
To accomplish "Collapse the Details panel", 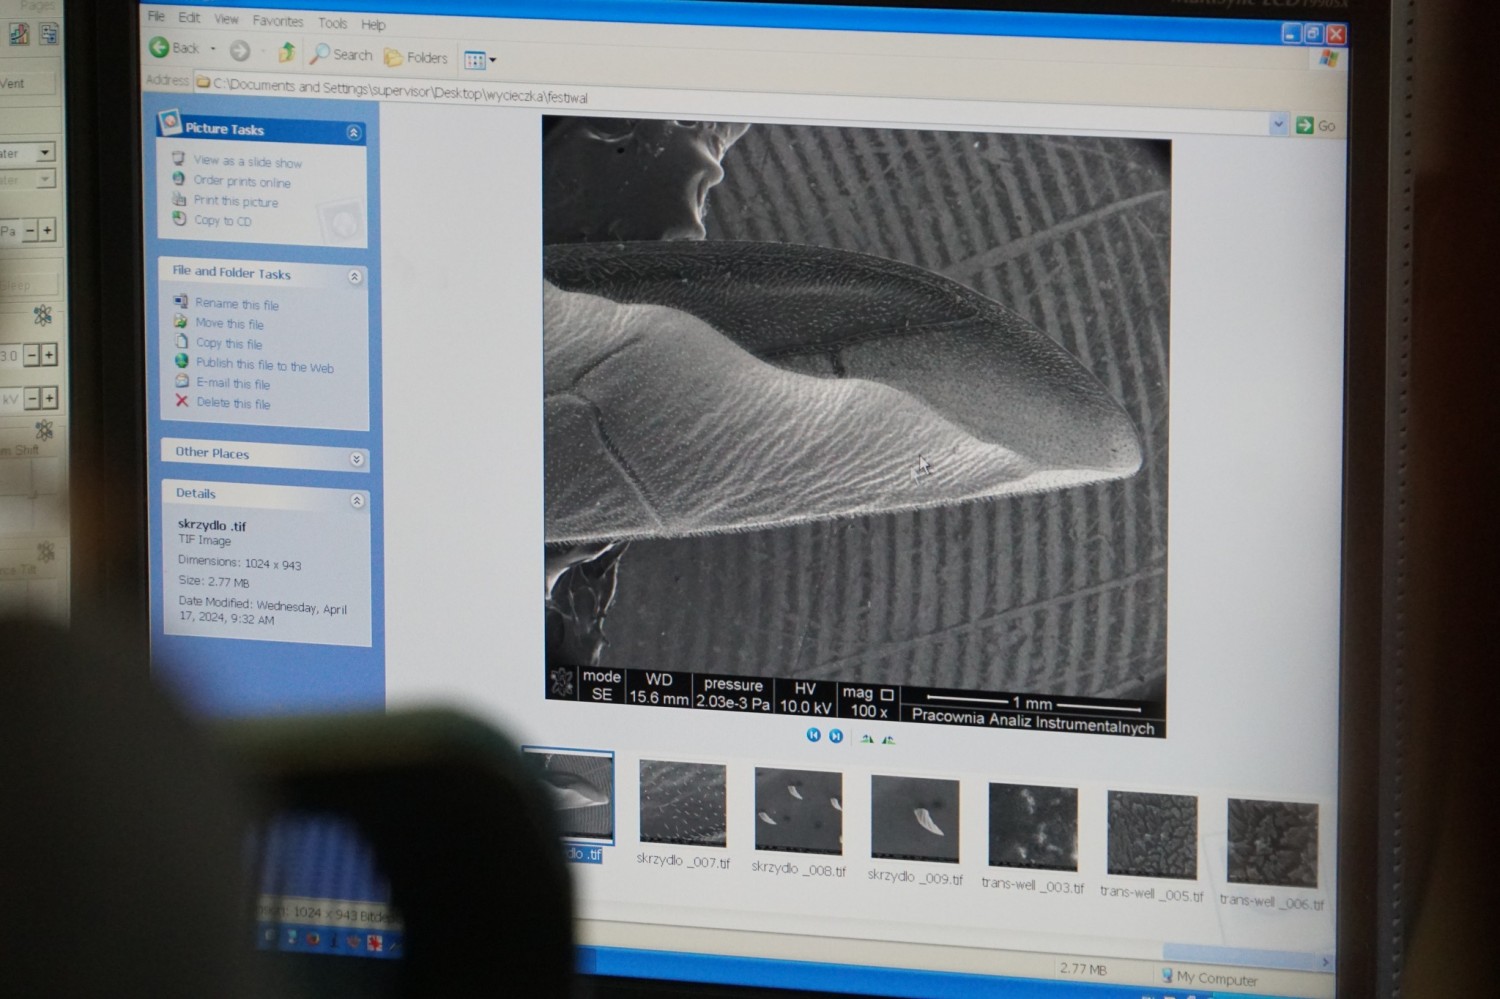I will point(357,500).
